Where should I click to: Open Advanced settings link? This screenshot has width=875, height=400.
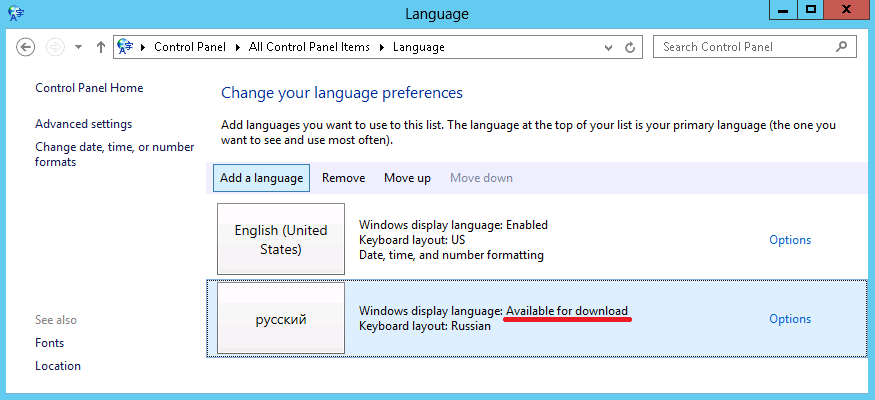click(x=83, y=124)
